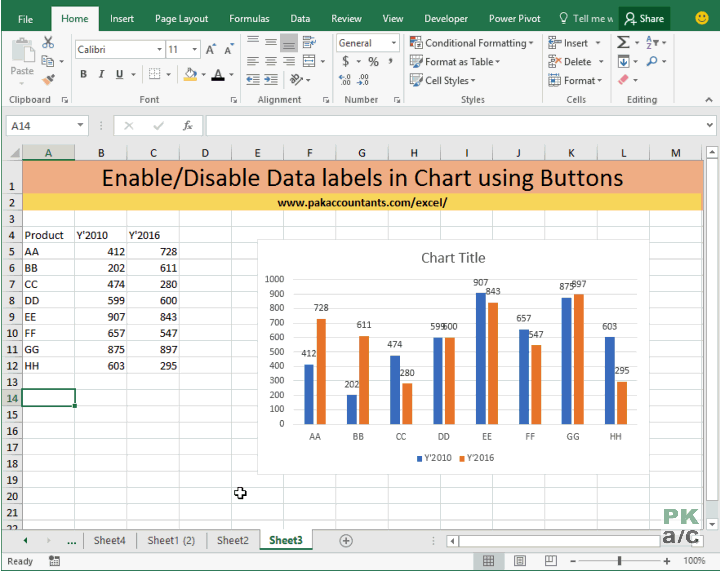Screen dimensions: 720x571
Task: Decrease font size with small A
Action: click(x=228, y=49)
